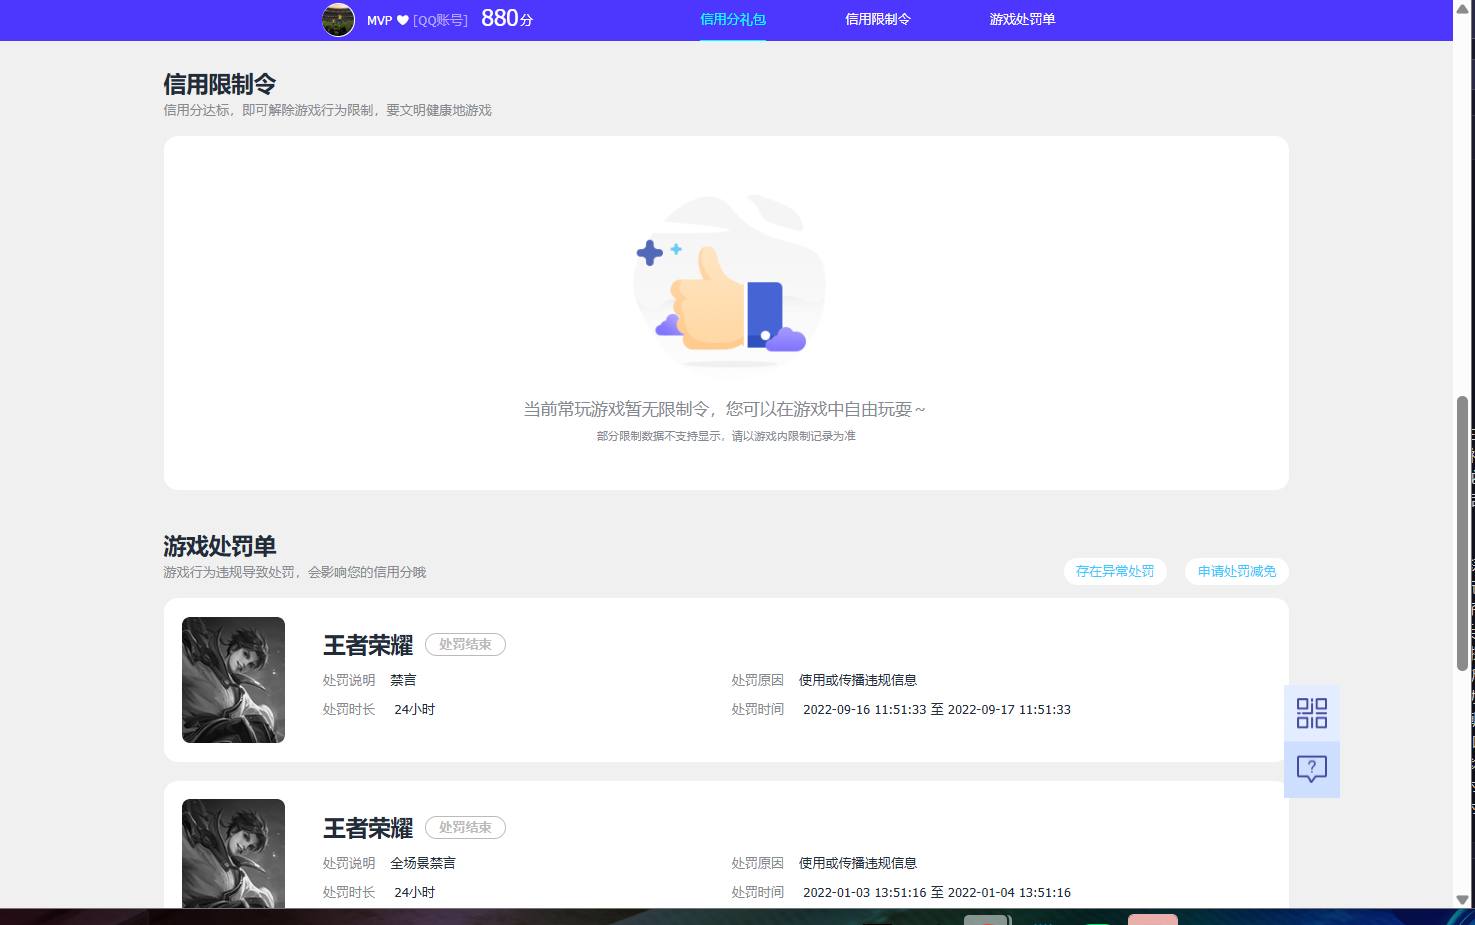Image resolution: width=1475 pixels, height=925 pixels.
Task: Click the 王者荣耀 title on the 2022-01-03 card
Action: 368,828
